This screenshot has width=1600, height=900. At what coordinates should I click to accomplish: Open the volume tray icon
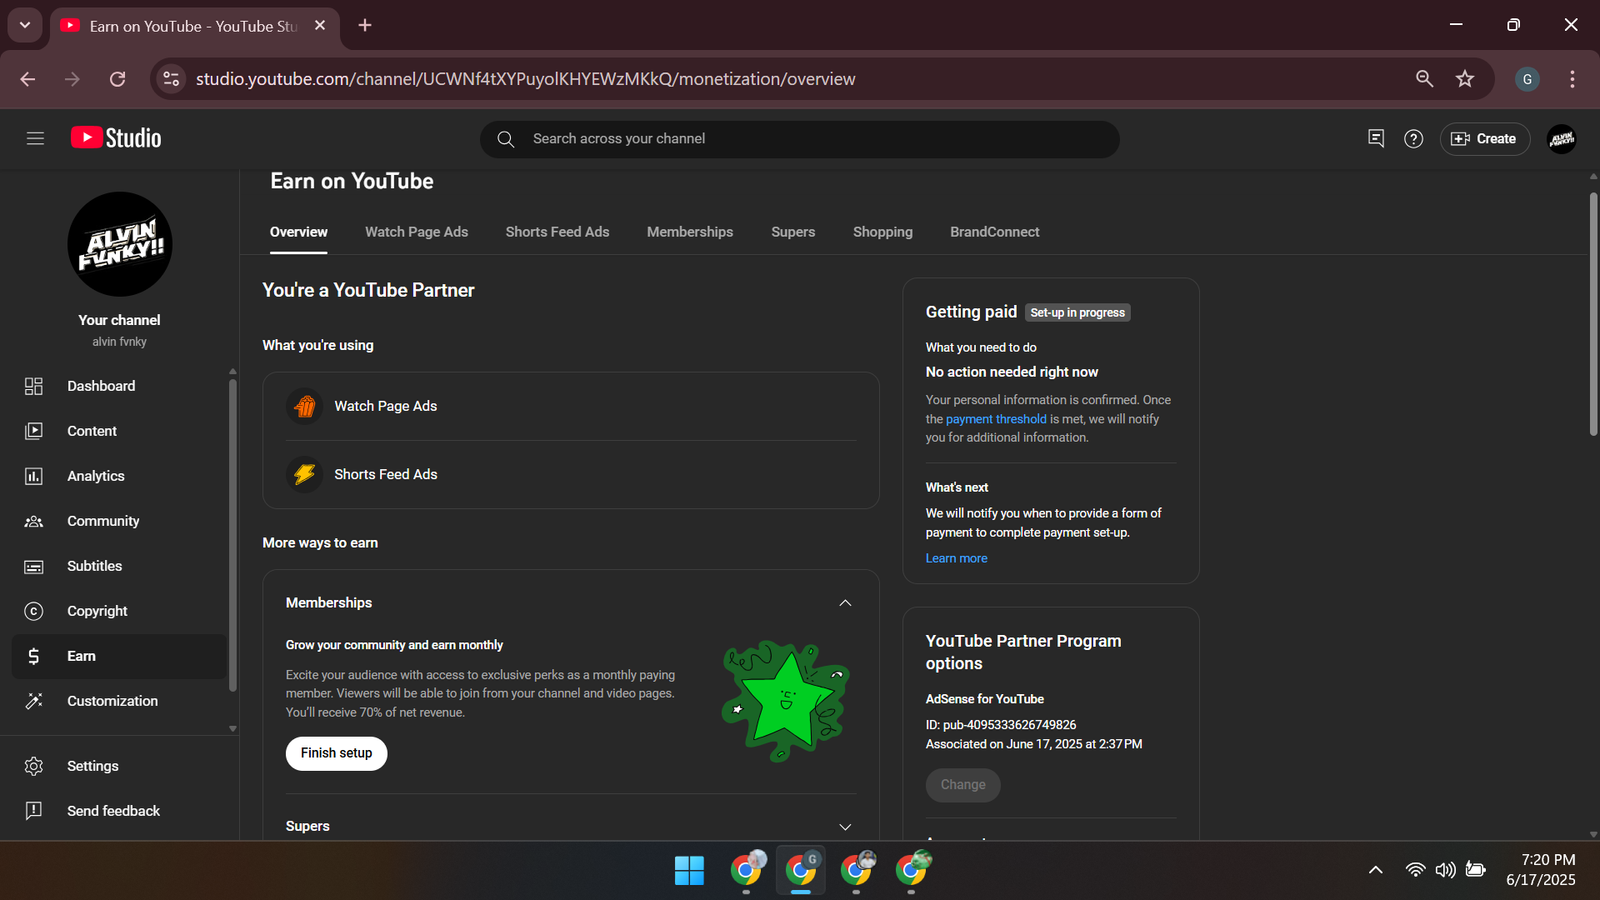(x=1445, y=870)
